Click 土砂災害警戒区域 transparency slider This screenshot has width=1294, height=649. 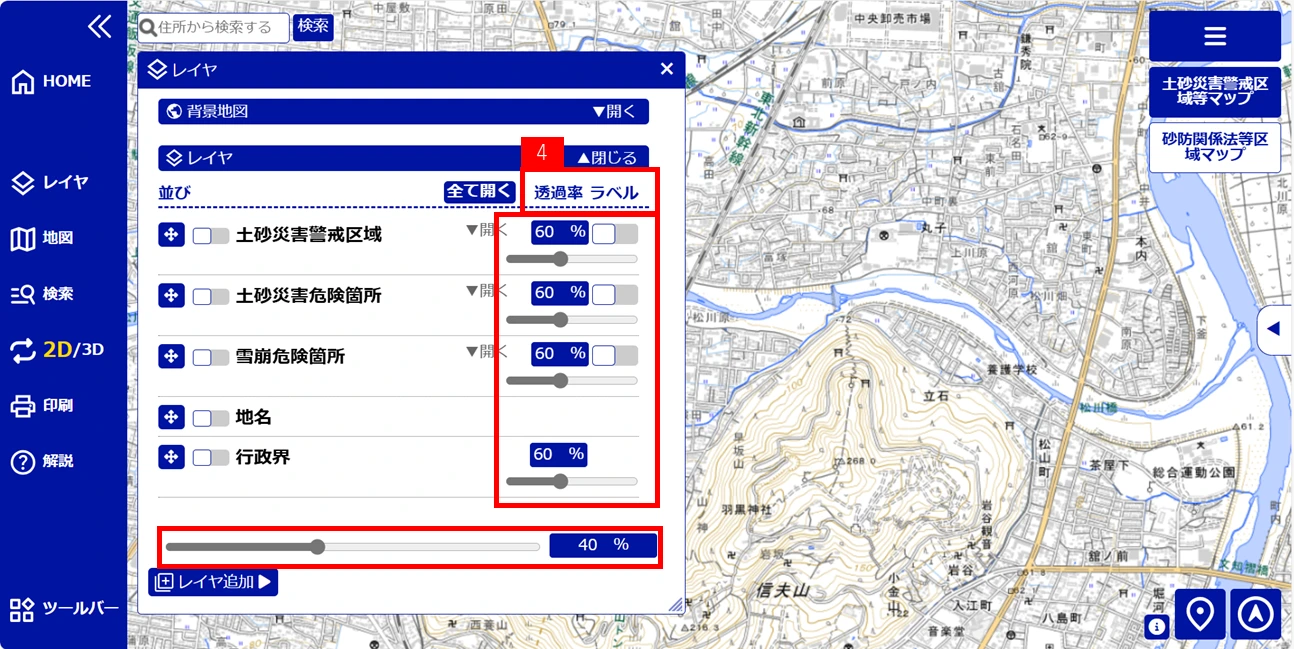click(x=572, y=259)
